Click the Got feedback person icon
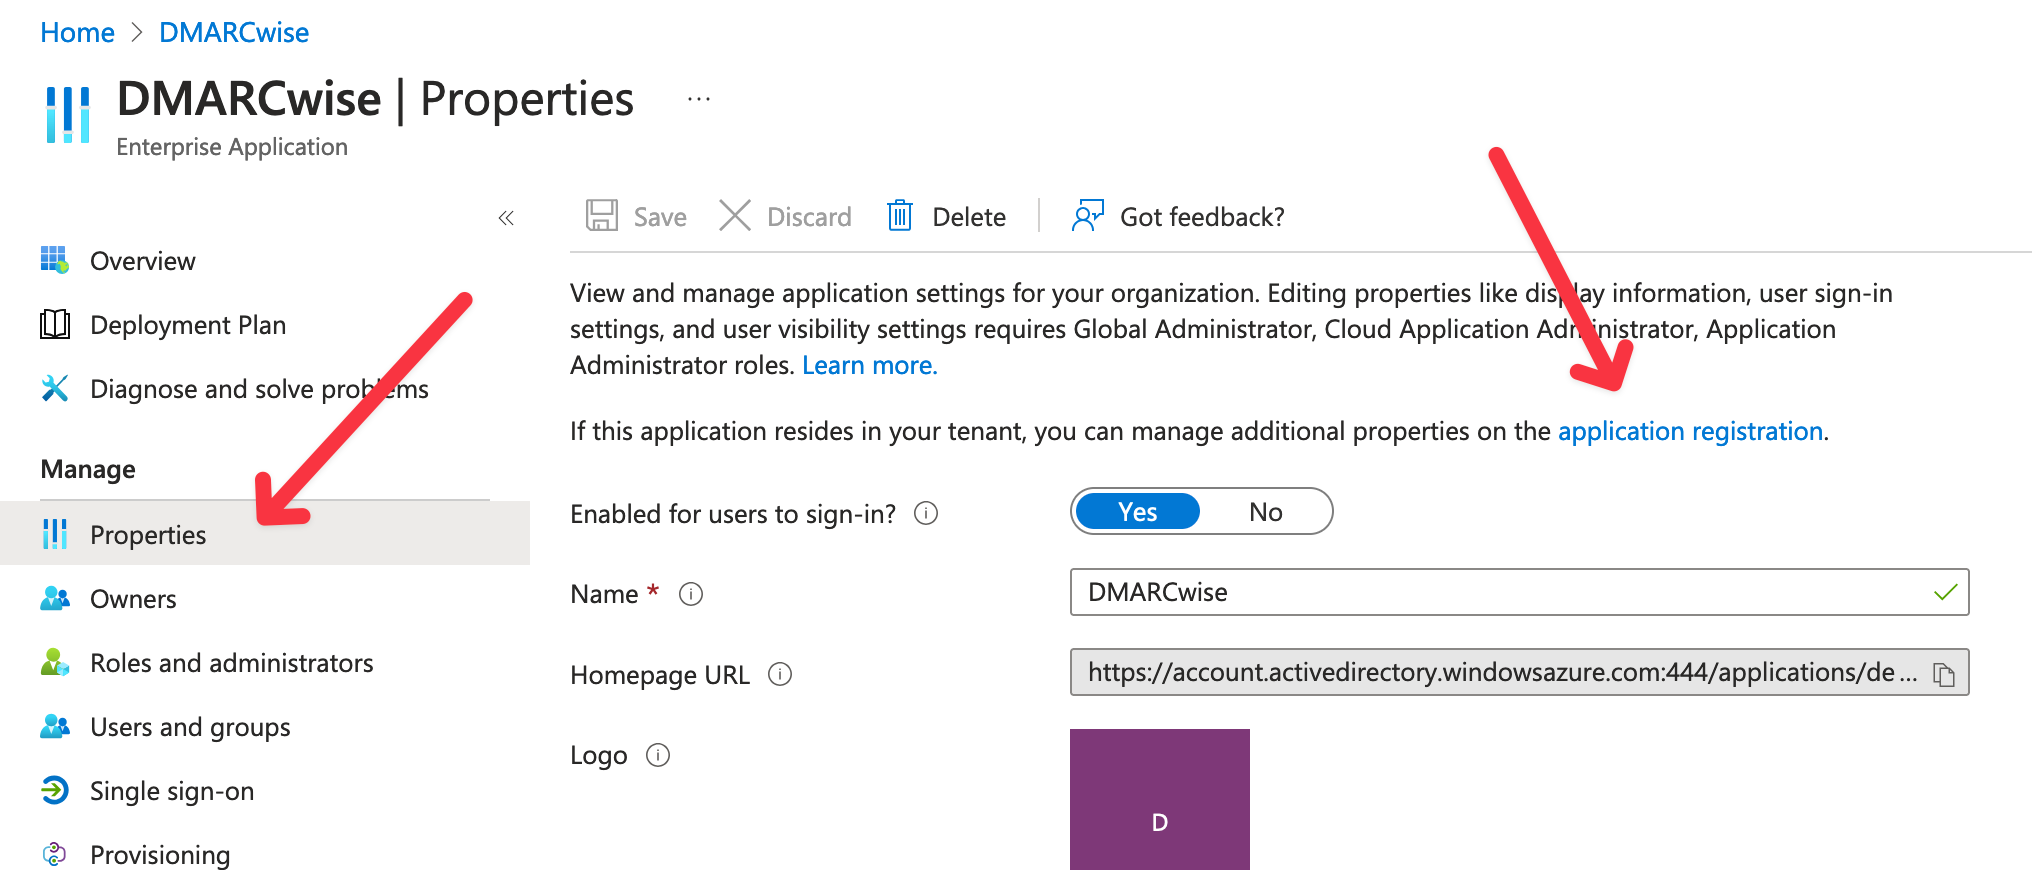 pos(1087,216)
